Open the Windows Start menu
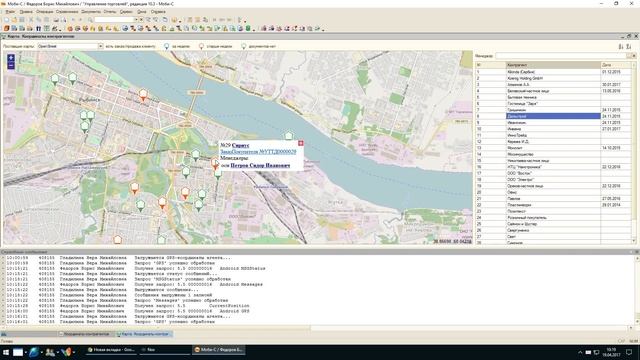640x360 pixels. coord(6,351)
